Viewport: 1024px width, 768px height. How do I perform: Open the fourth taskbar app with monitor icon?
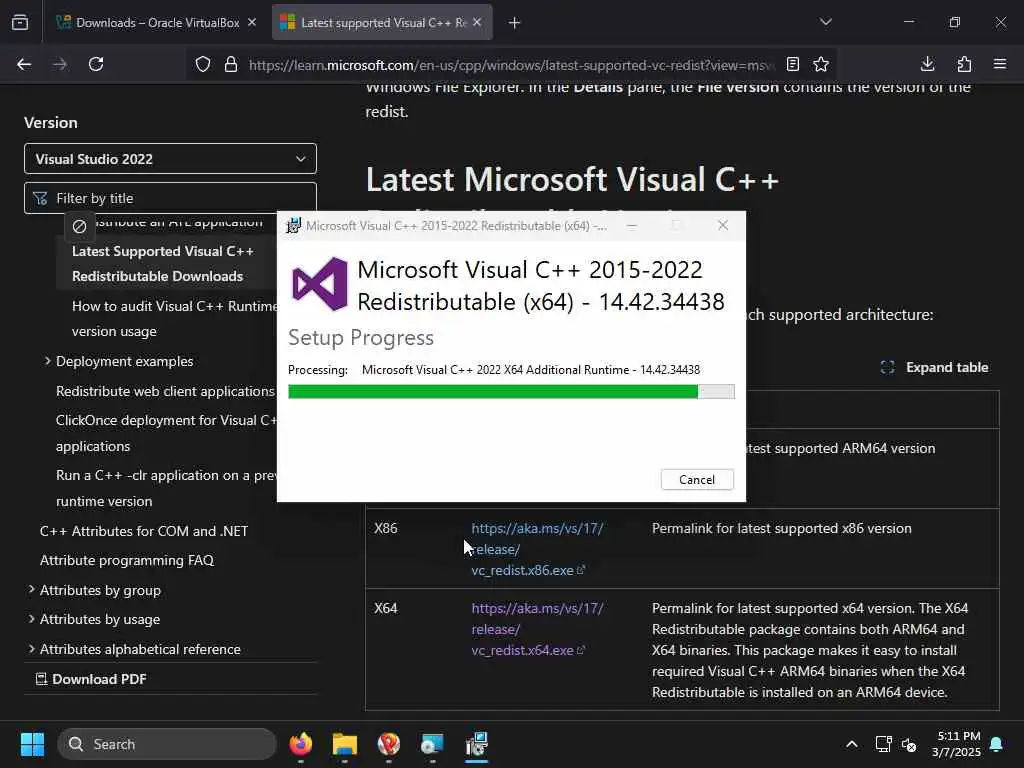point(432,744)
